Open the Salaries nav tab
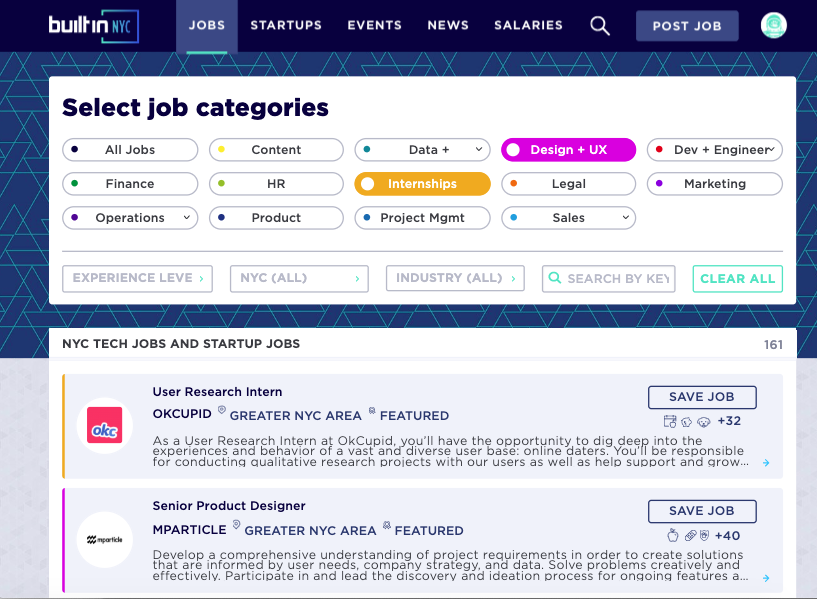The width and height of the screenshot is (817, 599). pyautogui.click(x=528, y=26)
